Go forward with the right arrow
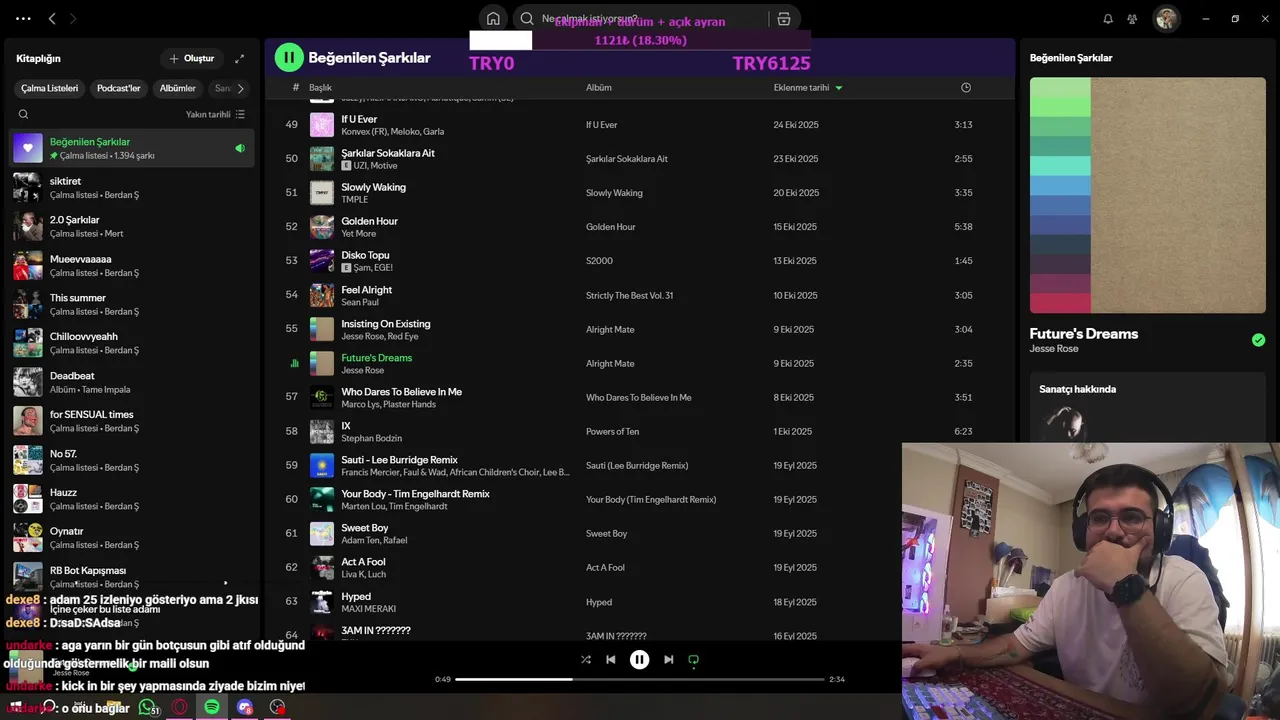Screen dimensions: 1280x720 72,18
